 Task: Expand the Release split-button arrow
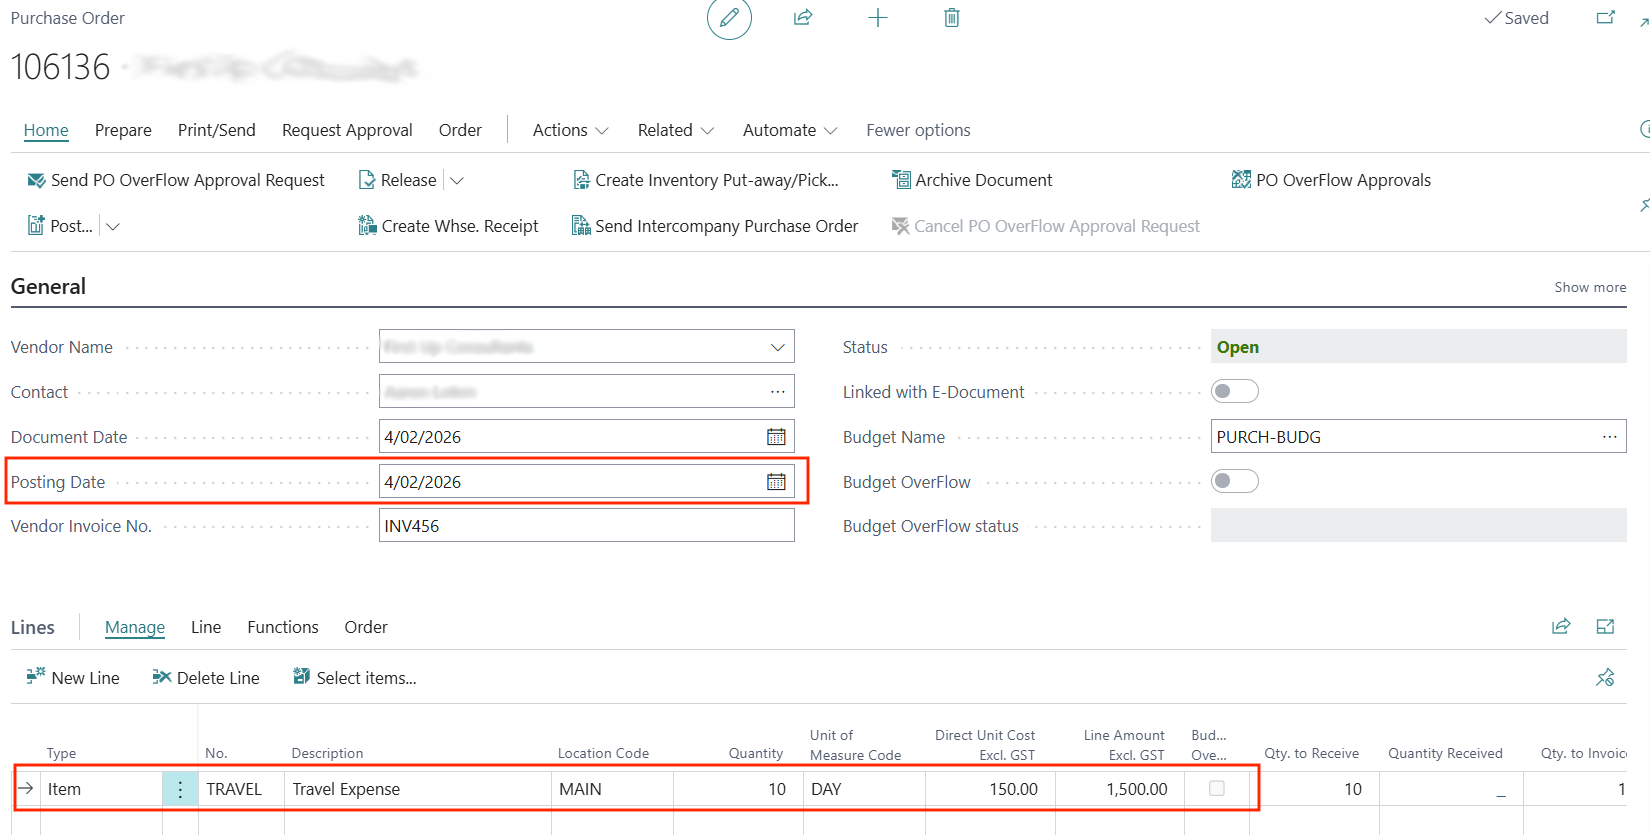(x=457, y=180)
